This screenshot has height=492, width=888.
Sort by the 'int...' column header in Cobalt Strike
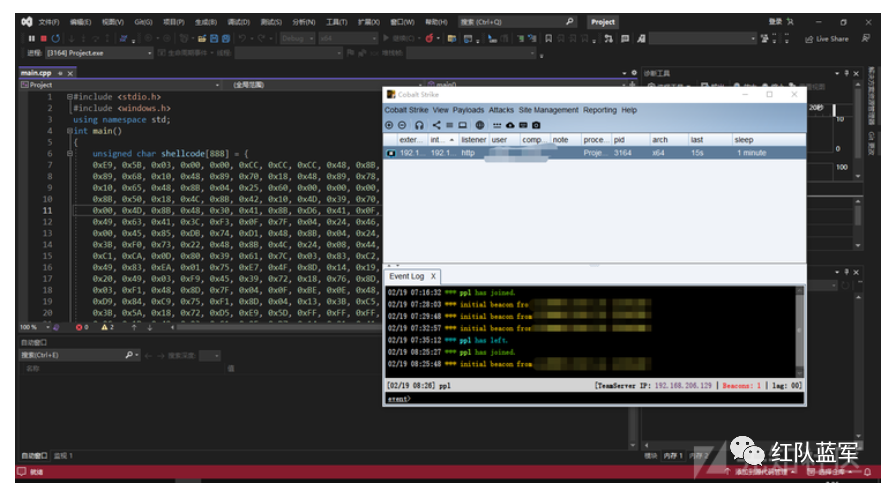[442, 140]
